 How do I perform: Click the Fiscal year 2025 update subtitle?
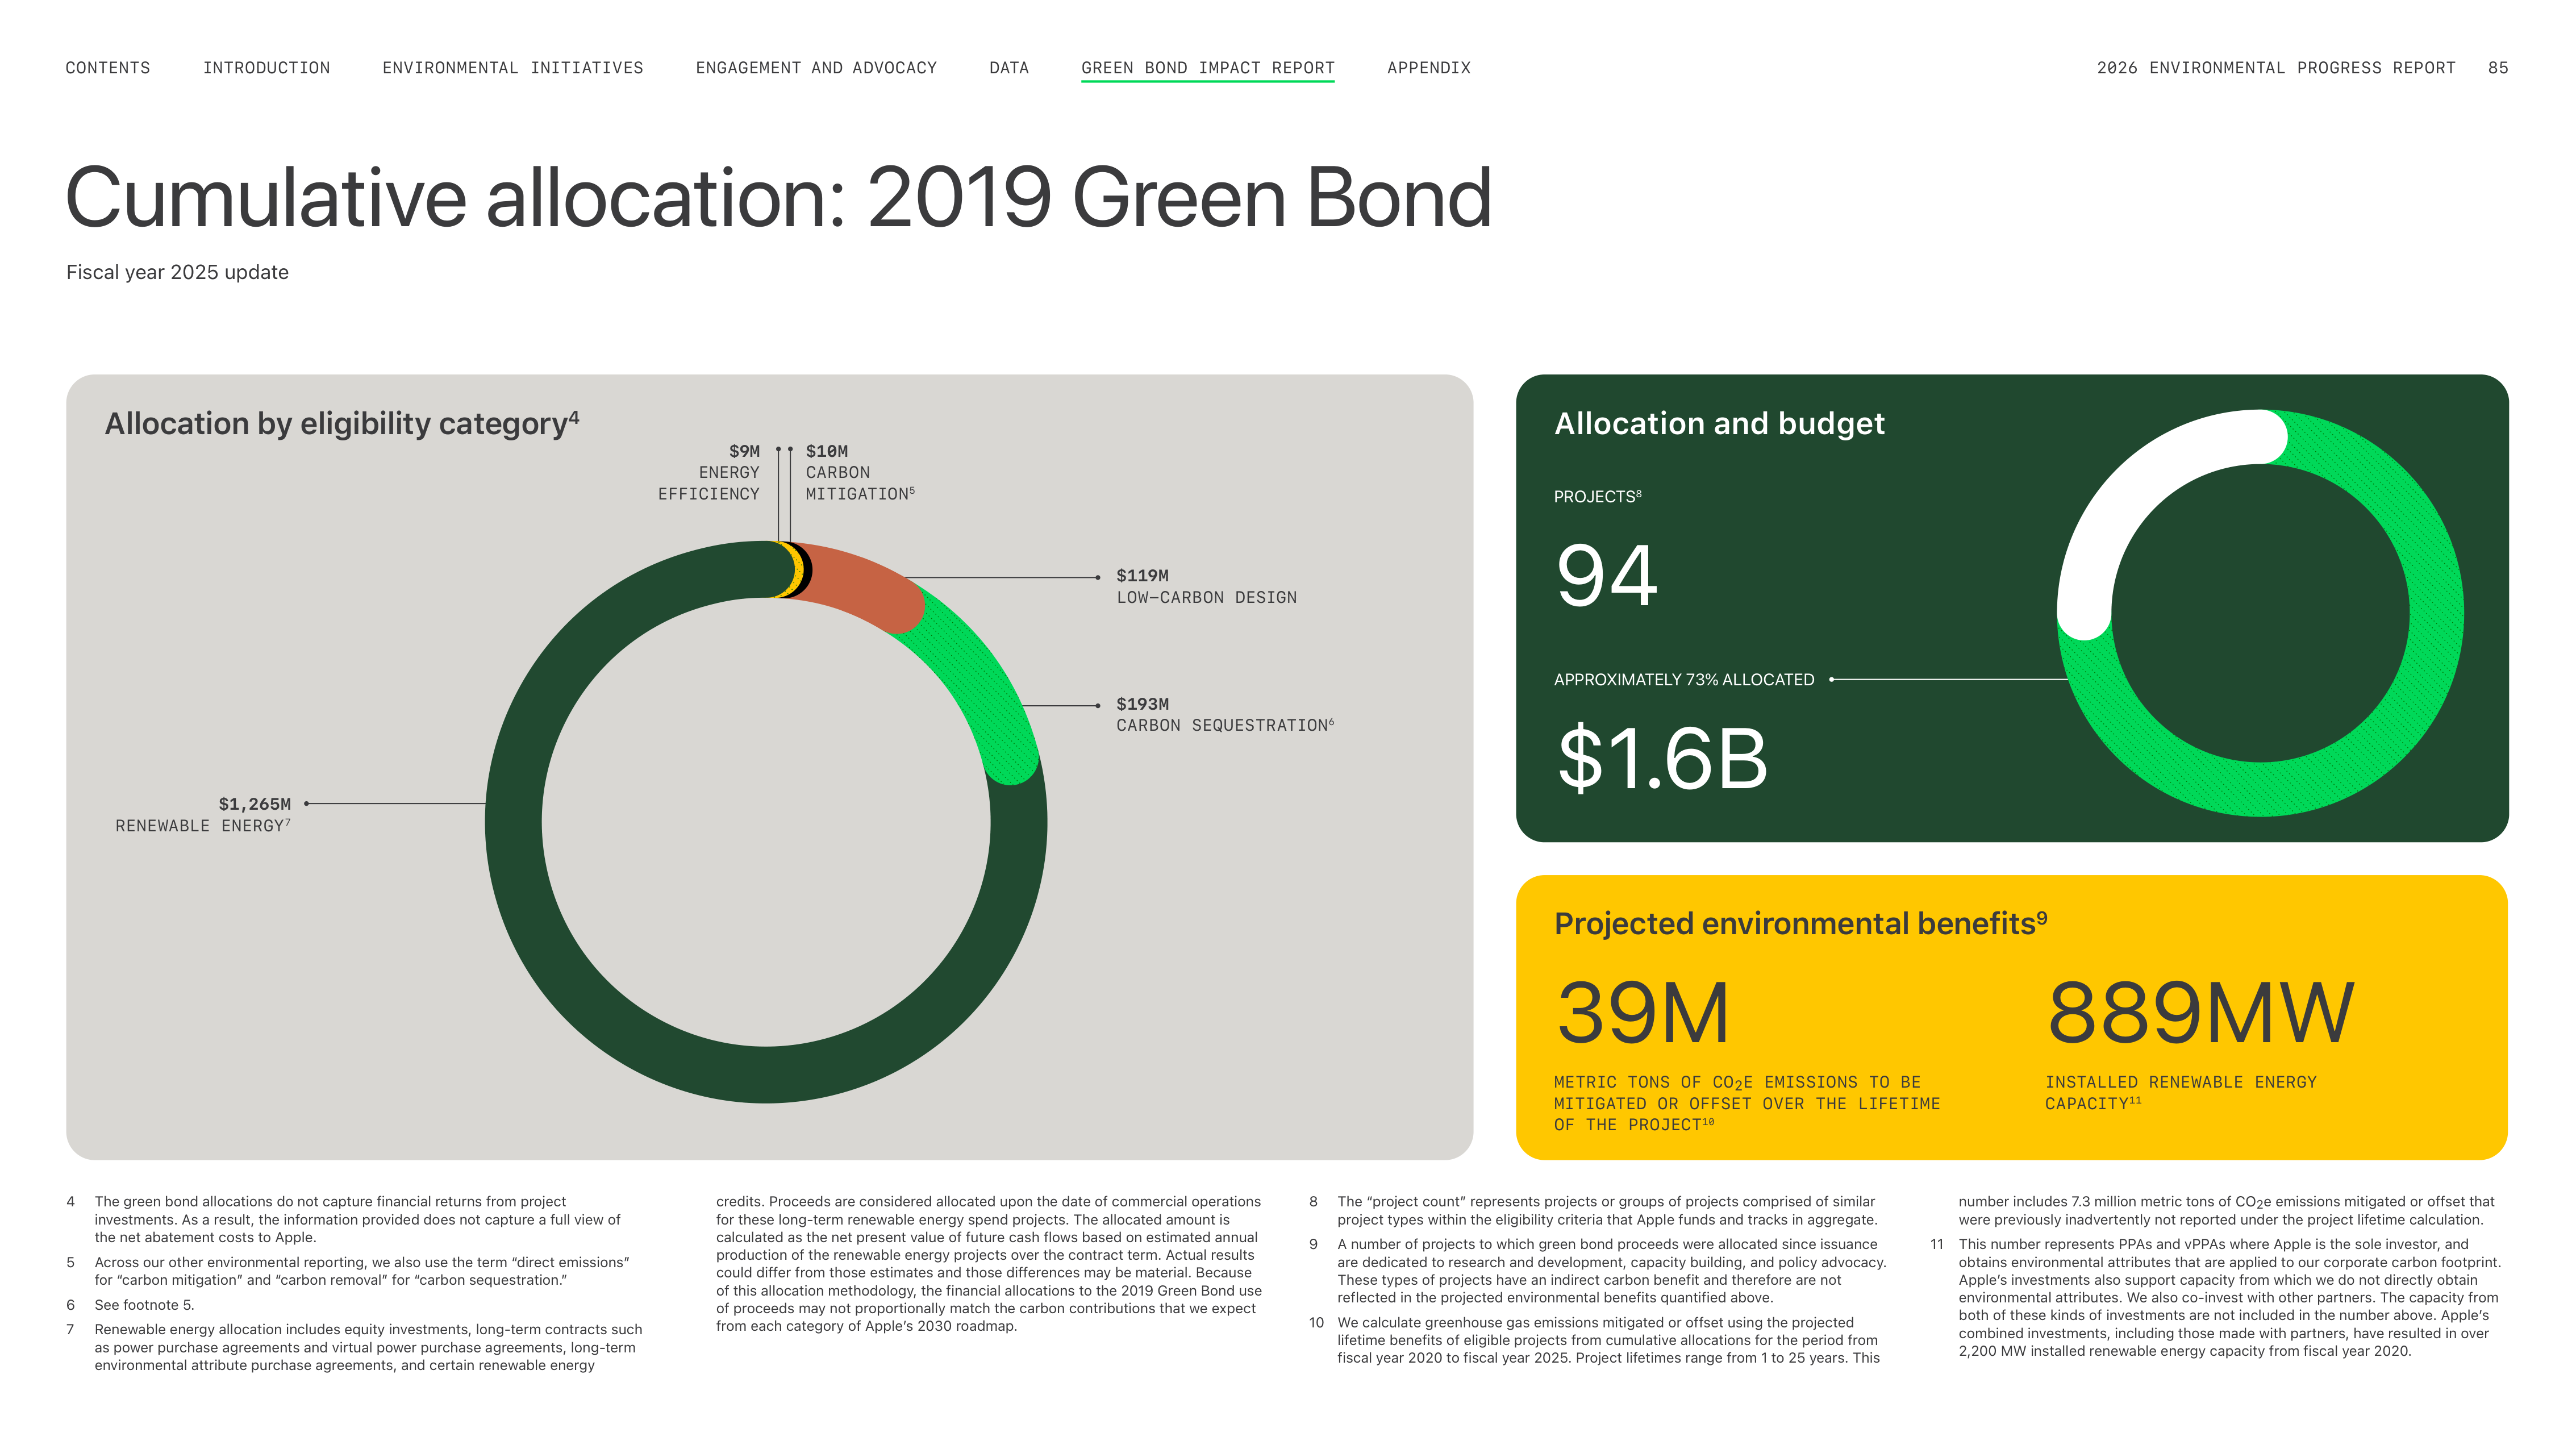click(177, 272)
